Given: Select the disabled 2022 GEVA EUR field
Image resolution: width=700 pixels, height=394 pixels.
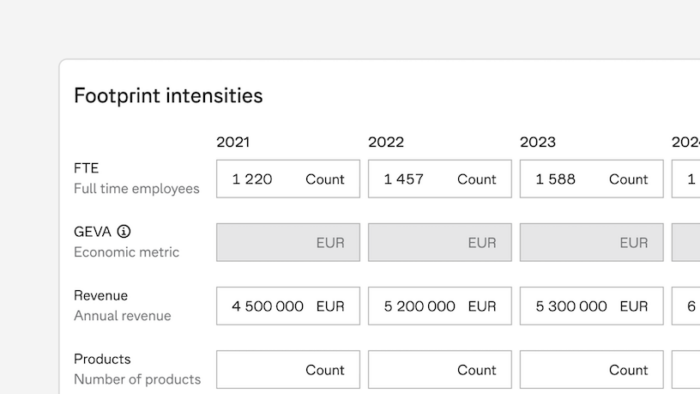Looking at the screenshot, I should click(440, 242).
